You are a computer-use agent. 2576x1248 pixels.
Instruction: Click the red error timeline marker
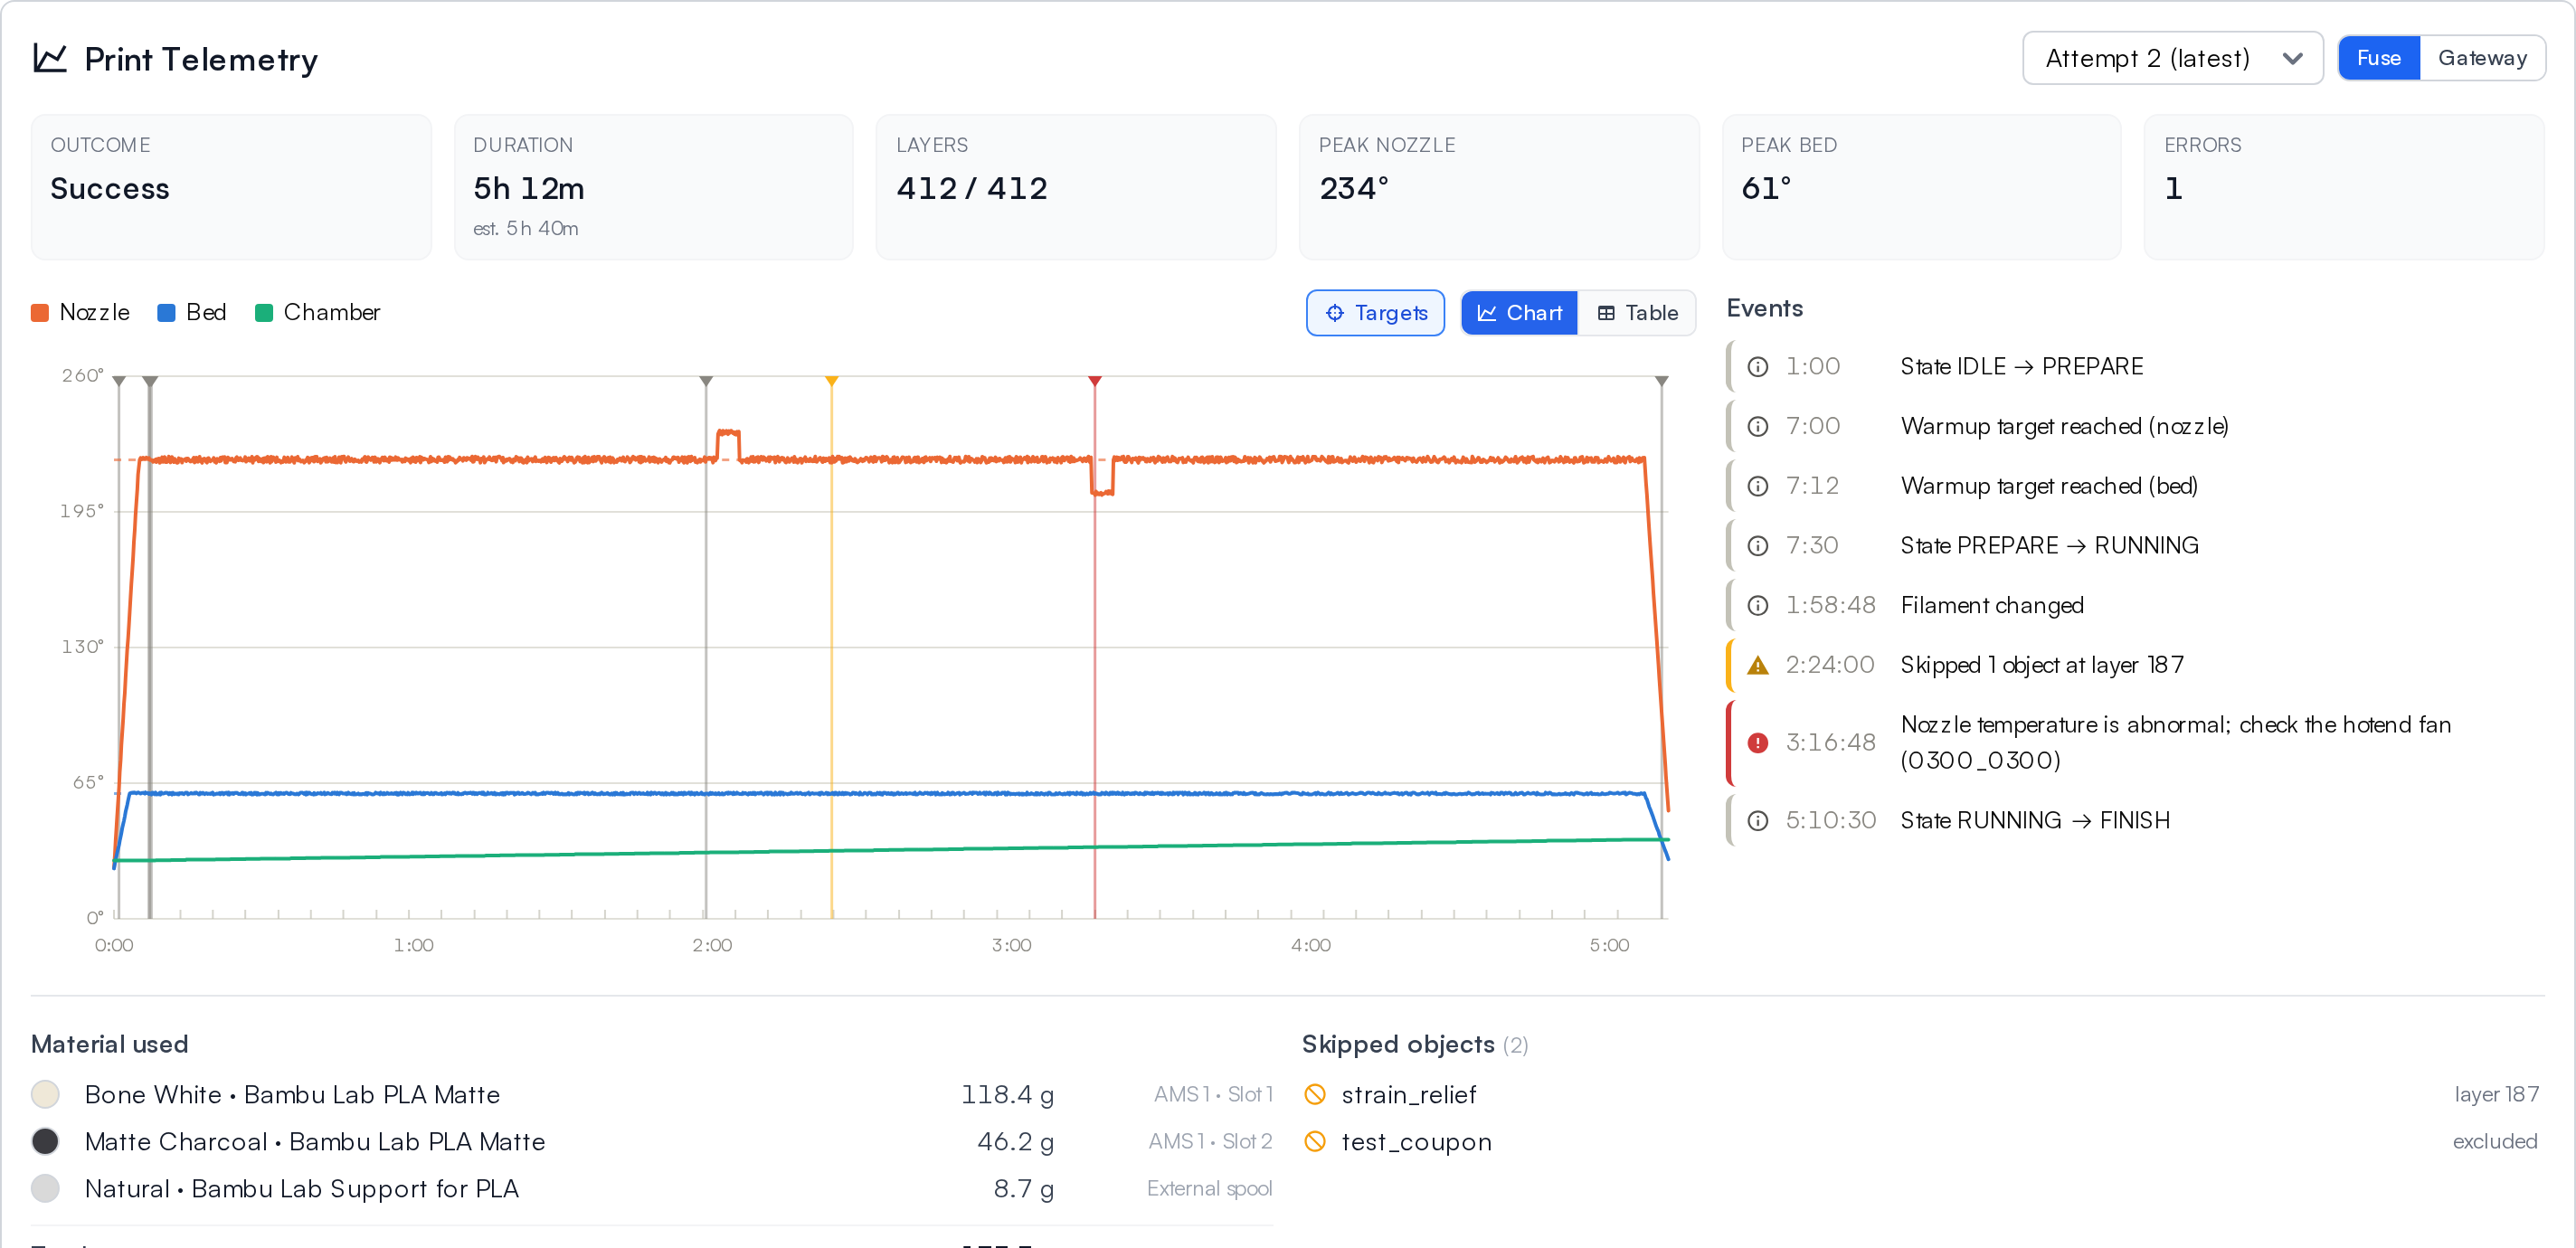(x=1094, y=381)
